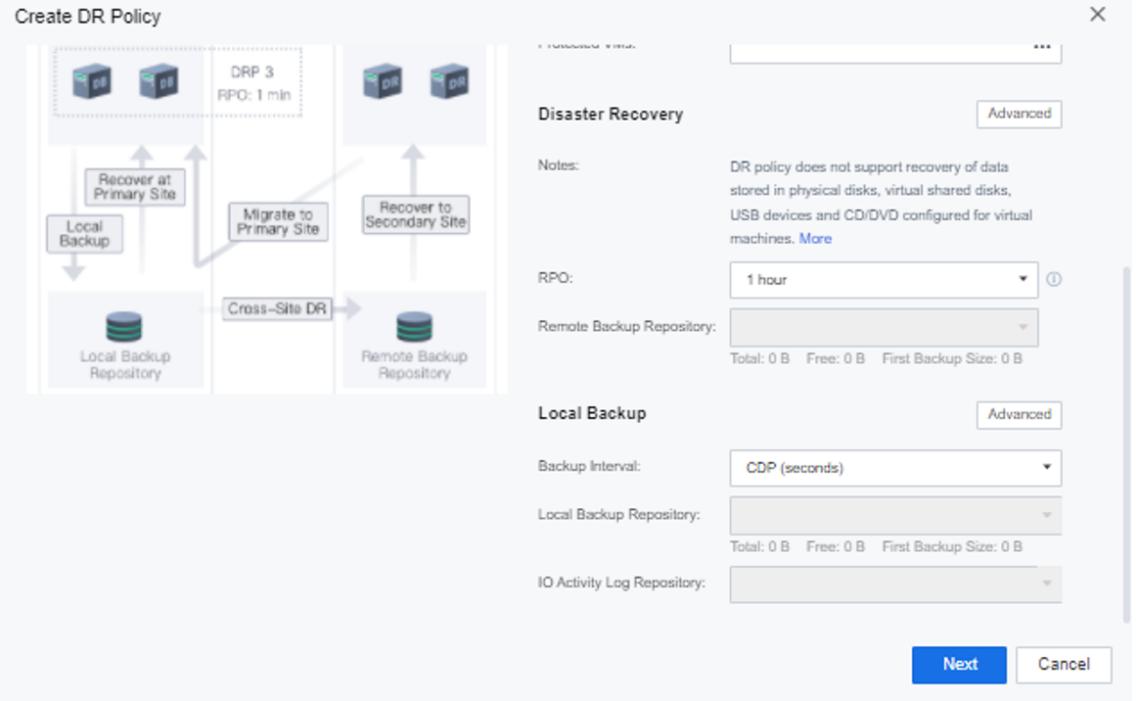This screenshot has width=1137, height=701.
Task: Click the Recover to Secondary Site label
Action: click(415, 215)
